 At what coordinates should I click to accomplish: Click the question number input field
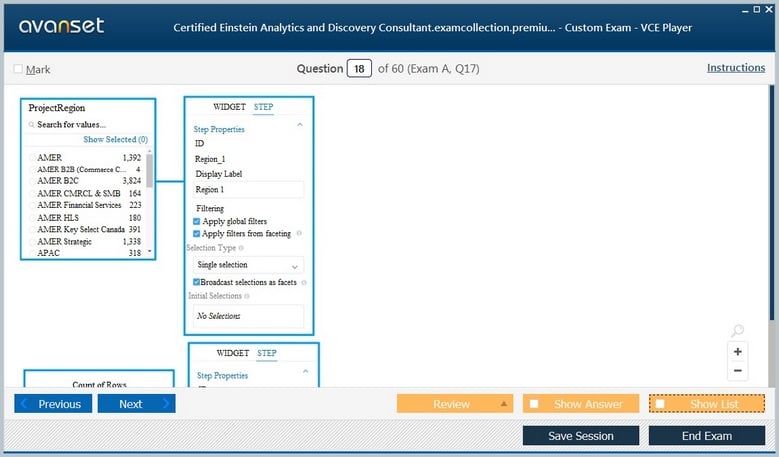[358, 69]
